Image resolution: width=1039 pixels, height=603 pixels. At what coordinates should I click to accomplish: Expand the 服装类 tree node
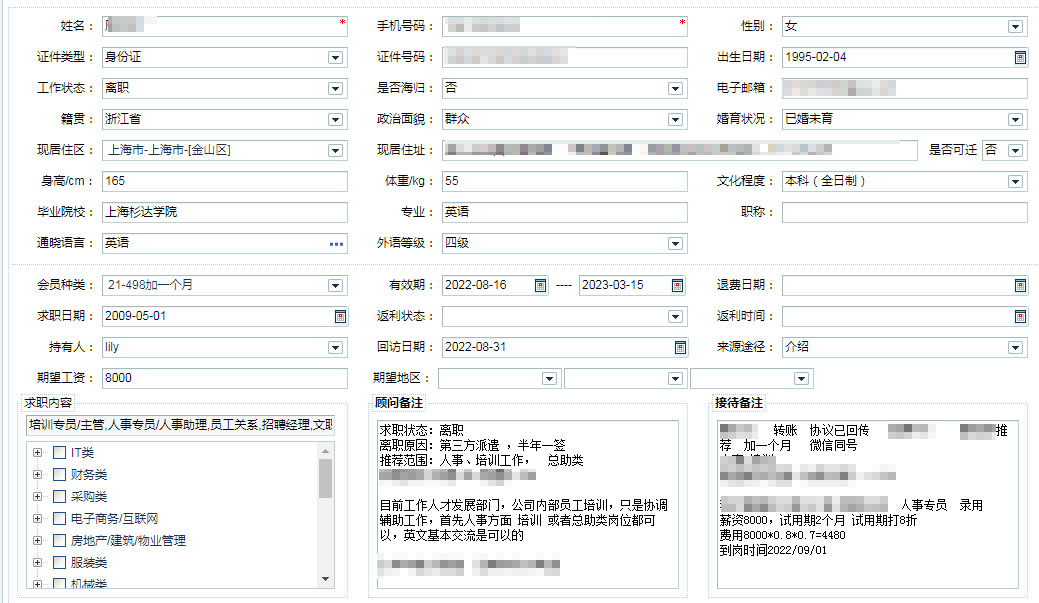(38, 563)
